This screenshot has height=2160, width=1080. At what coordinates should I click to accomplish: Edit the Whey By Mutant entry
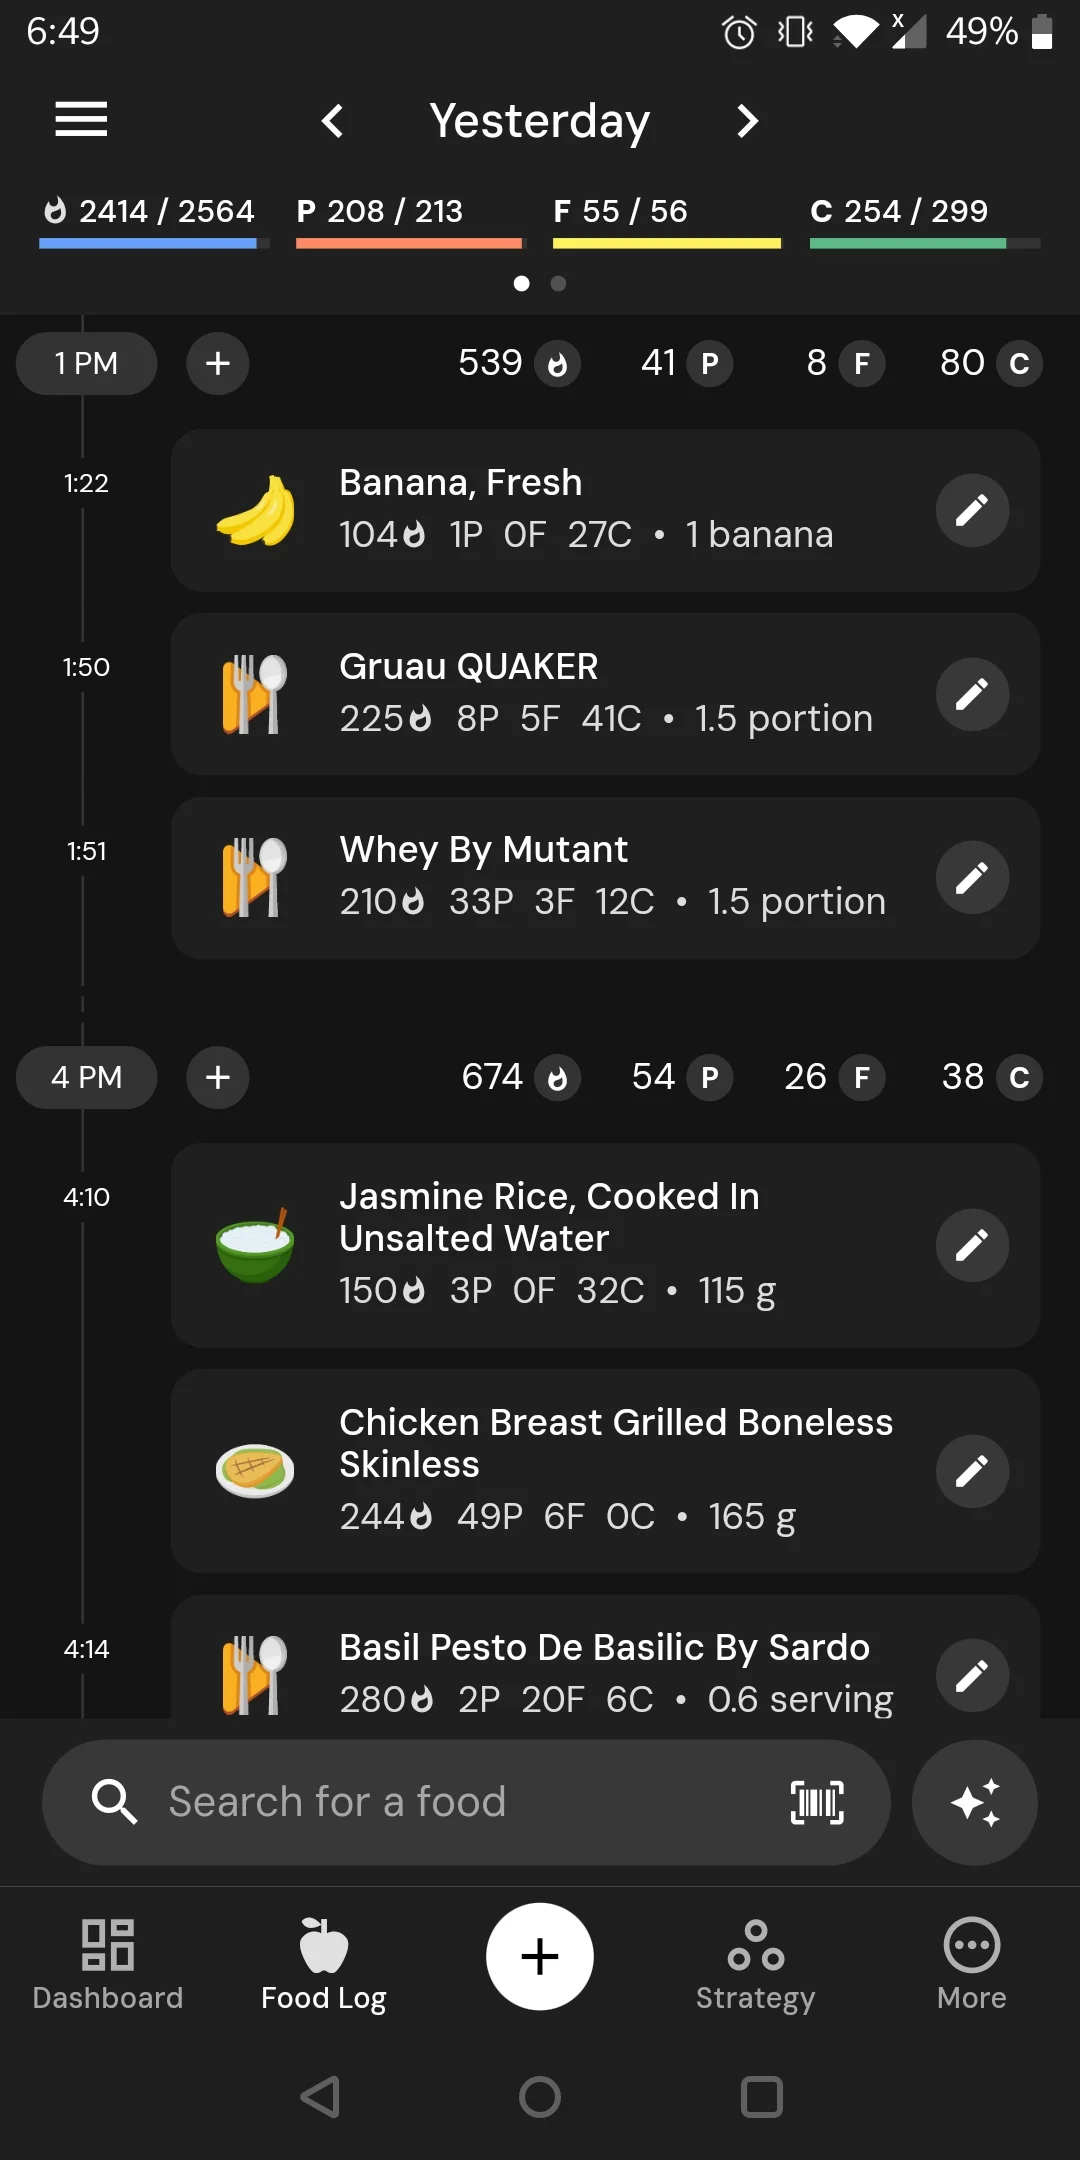(972, 878)
